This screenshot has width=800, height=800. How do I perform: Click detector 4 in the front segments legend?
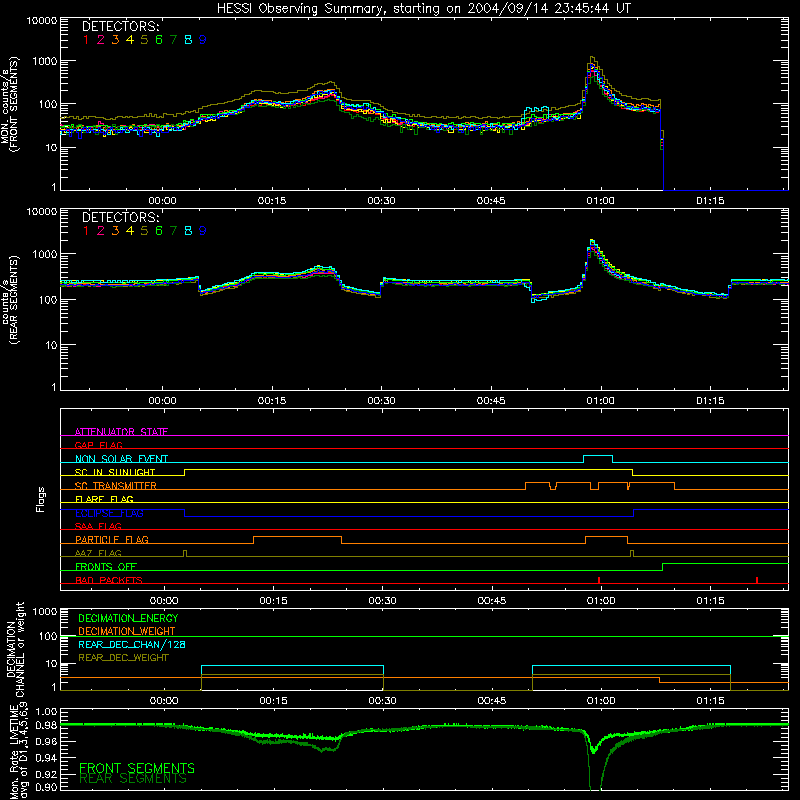point(130,40)
